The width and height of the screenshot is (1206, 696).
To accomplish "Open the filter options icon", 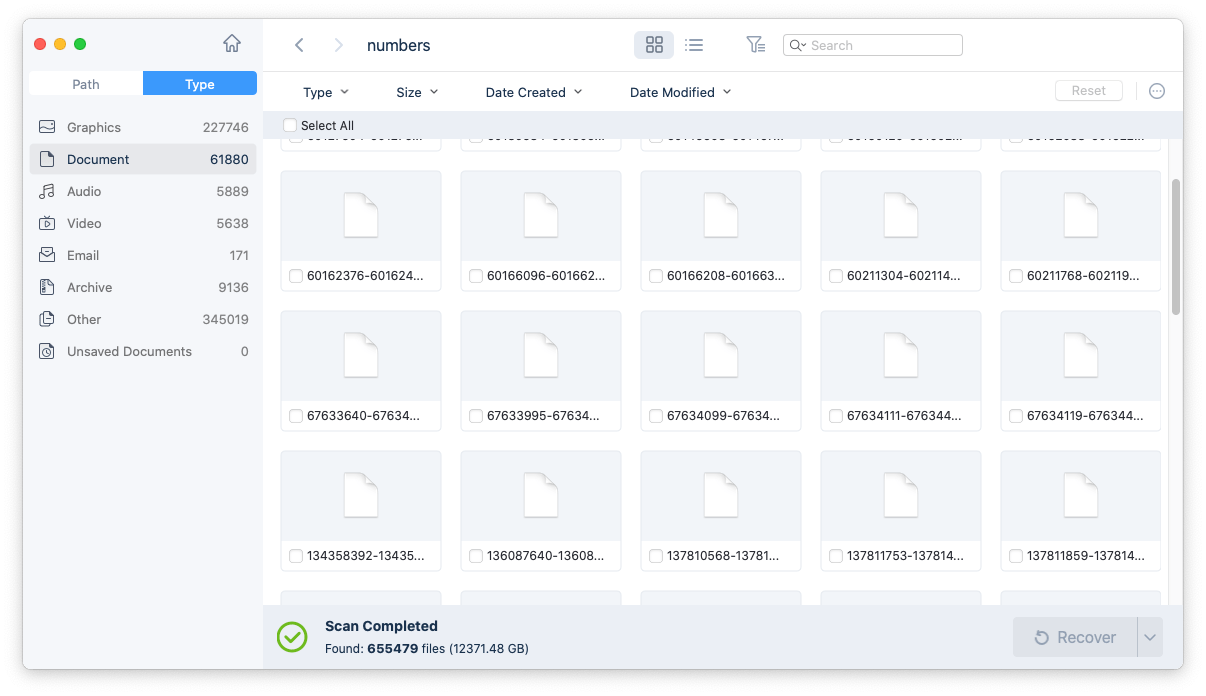I will pos(756,45).
